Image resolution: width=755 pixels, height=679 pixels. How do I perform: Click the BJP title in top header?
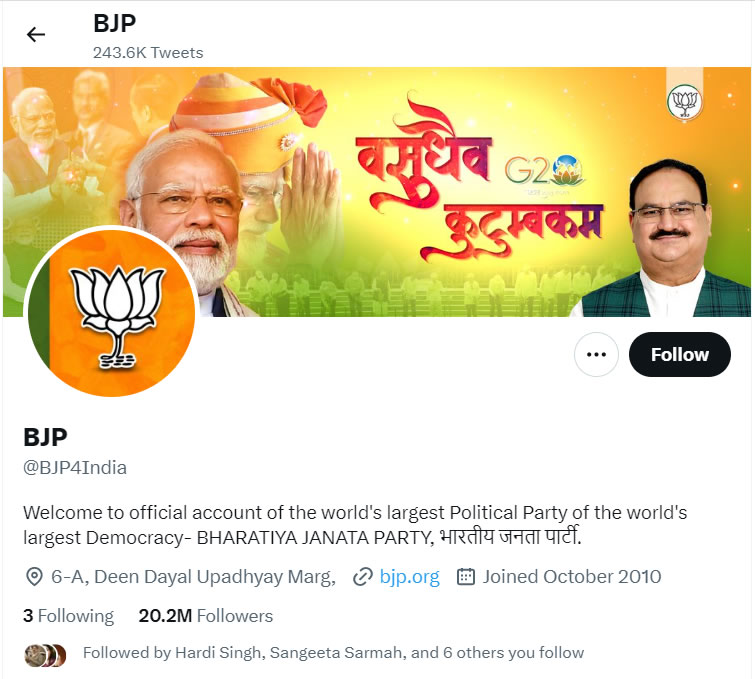(115, 23)
